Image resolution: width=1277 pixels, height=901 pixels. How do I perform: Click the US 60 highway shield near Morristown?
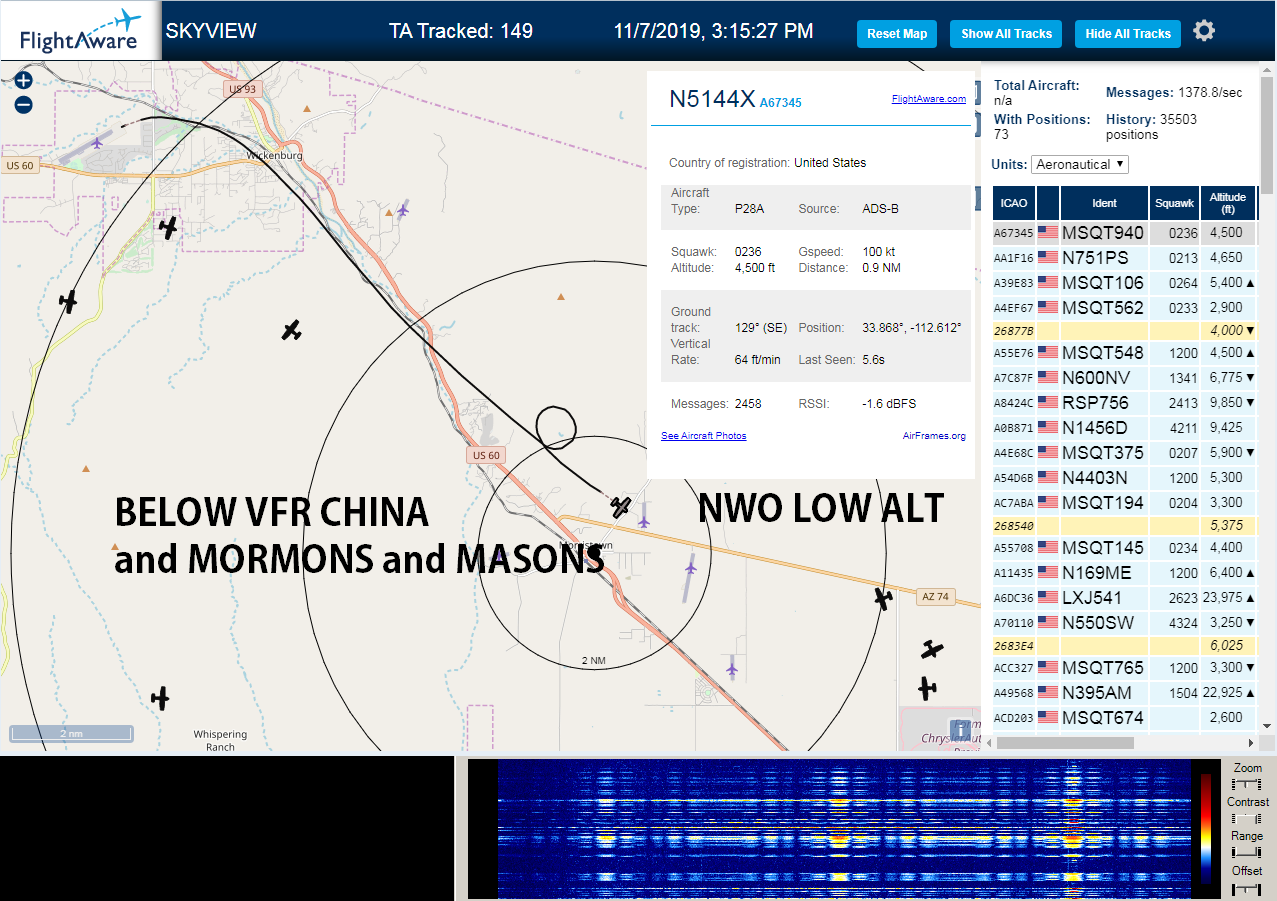pos(485,455)
